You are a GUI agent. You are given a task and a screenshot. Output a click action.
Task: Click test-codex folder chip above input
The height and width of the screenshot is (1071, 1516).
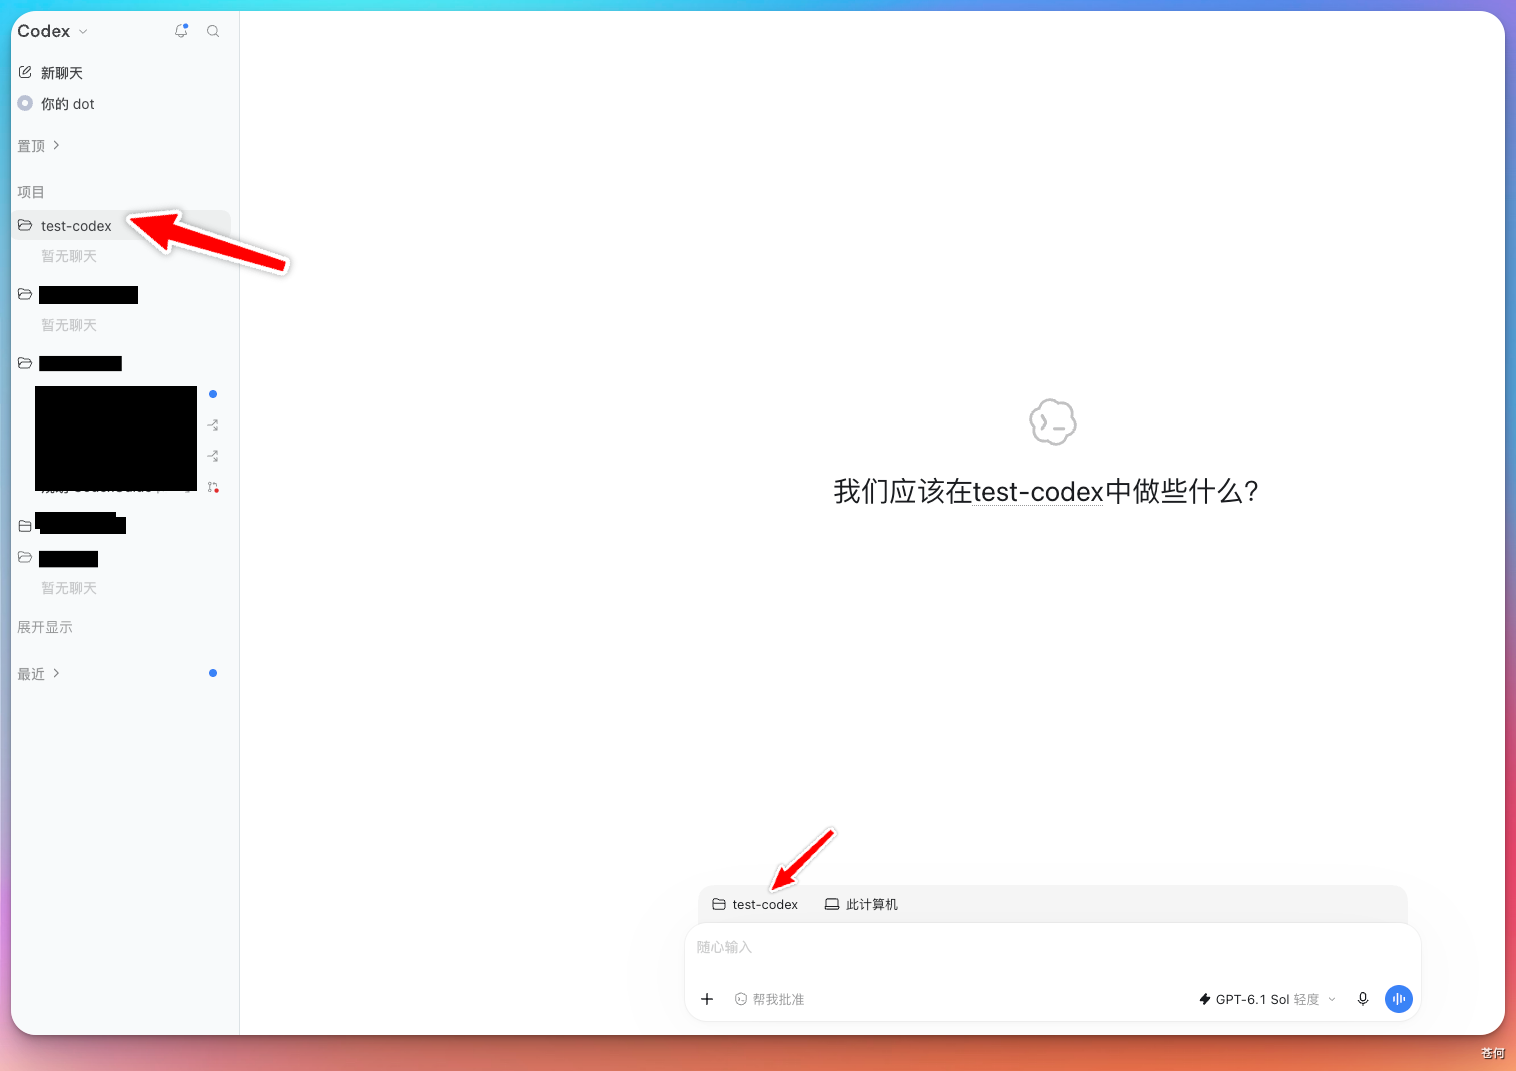click(755, 904)
